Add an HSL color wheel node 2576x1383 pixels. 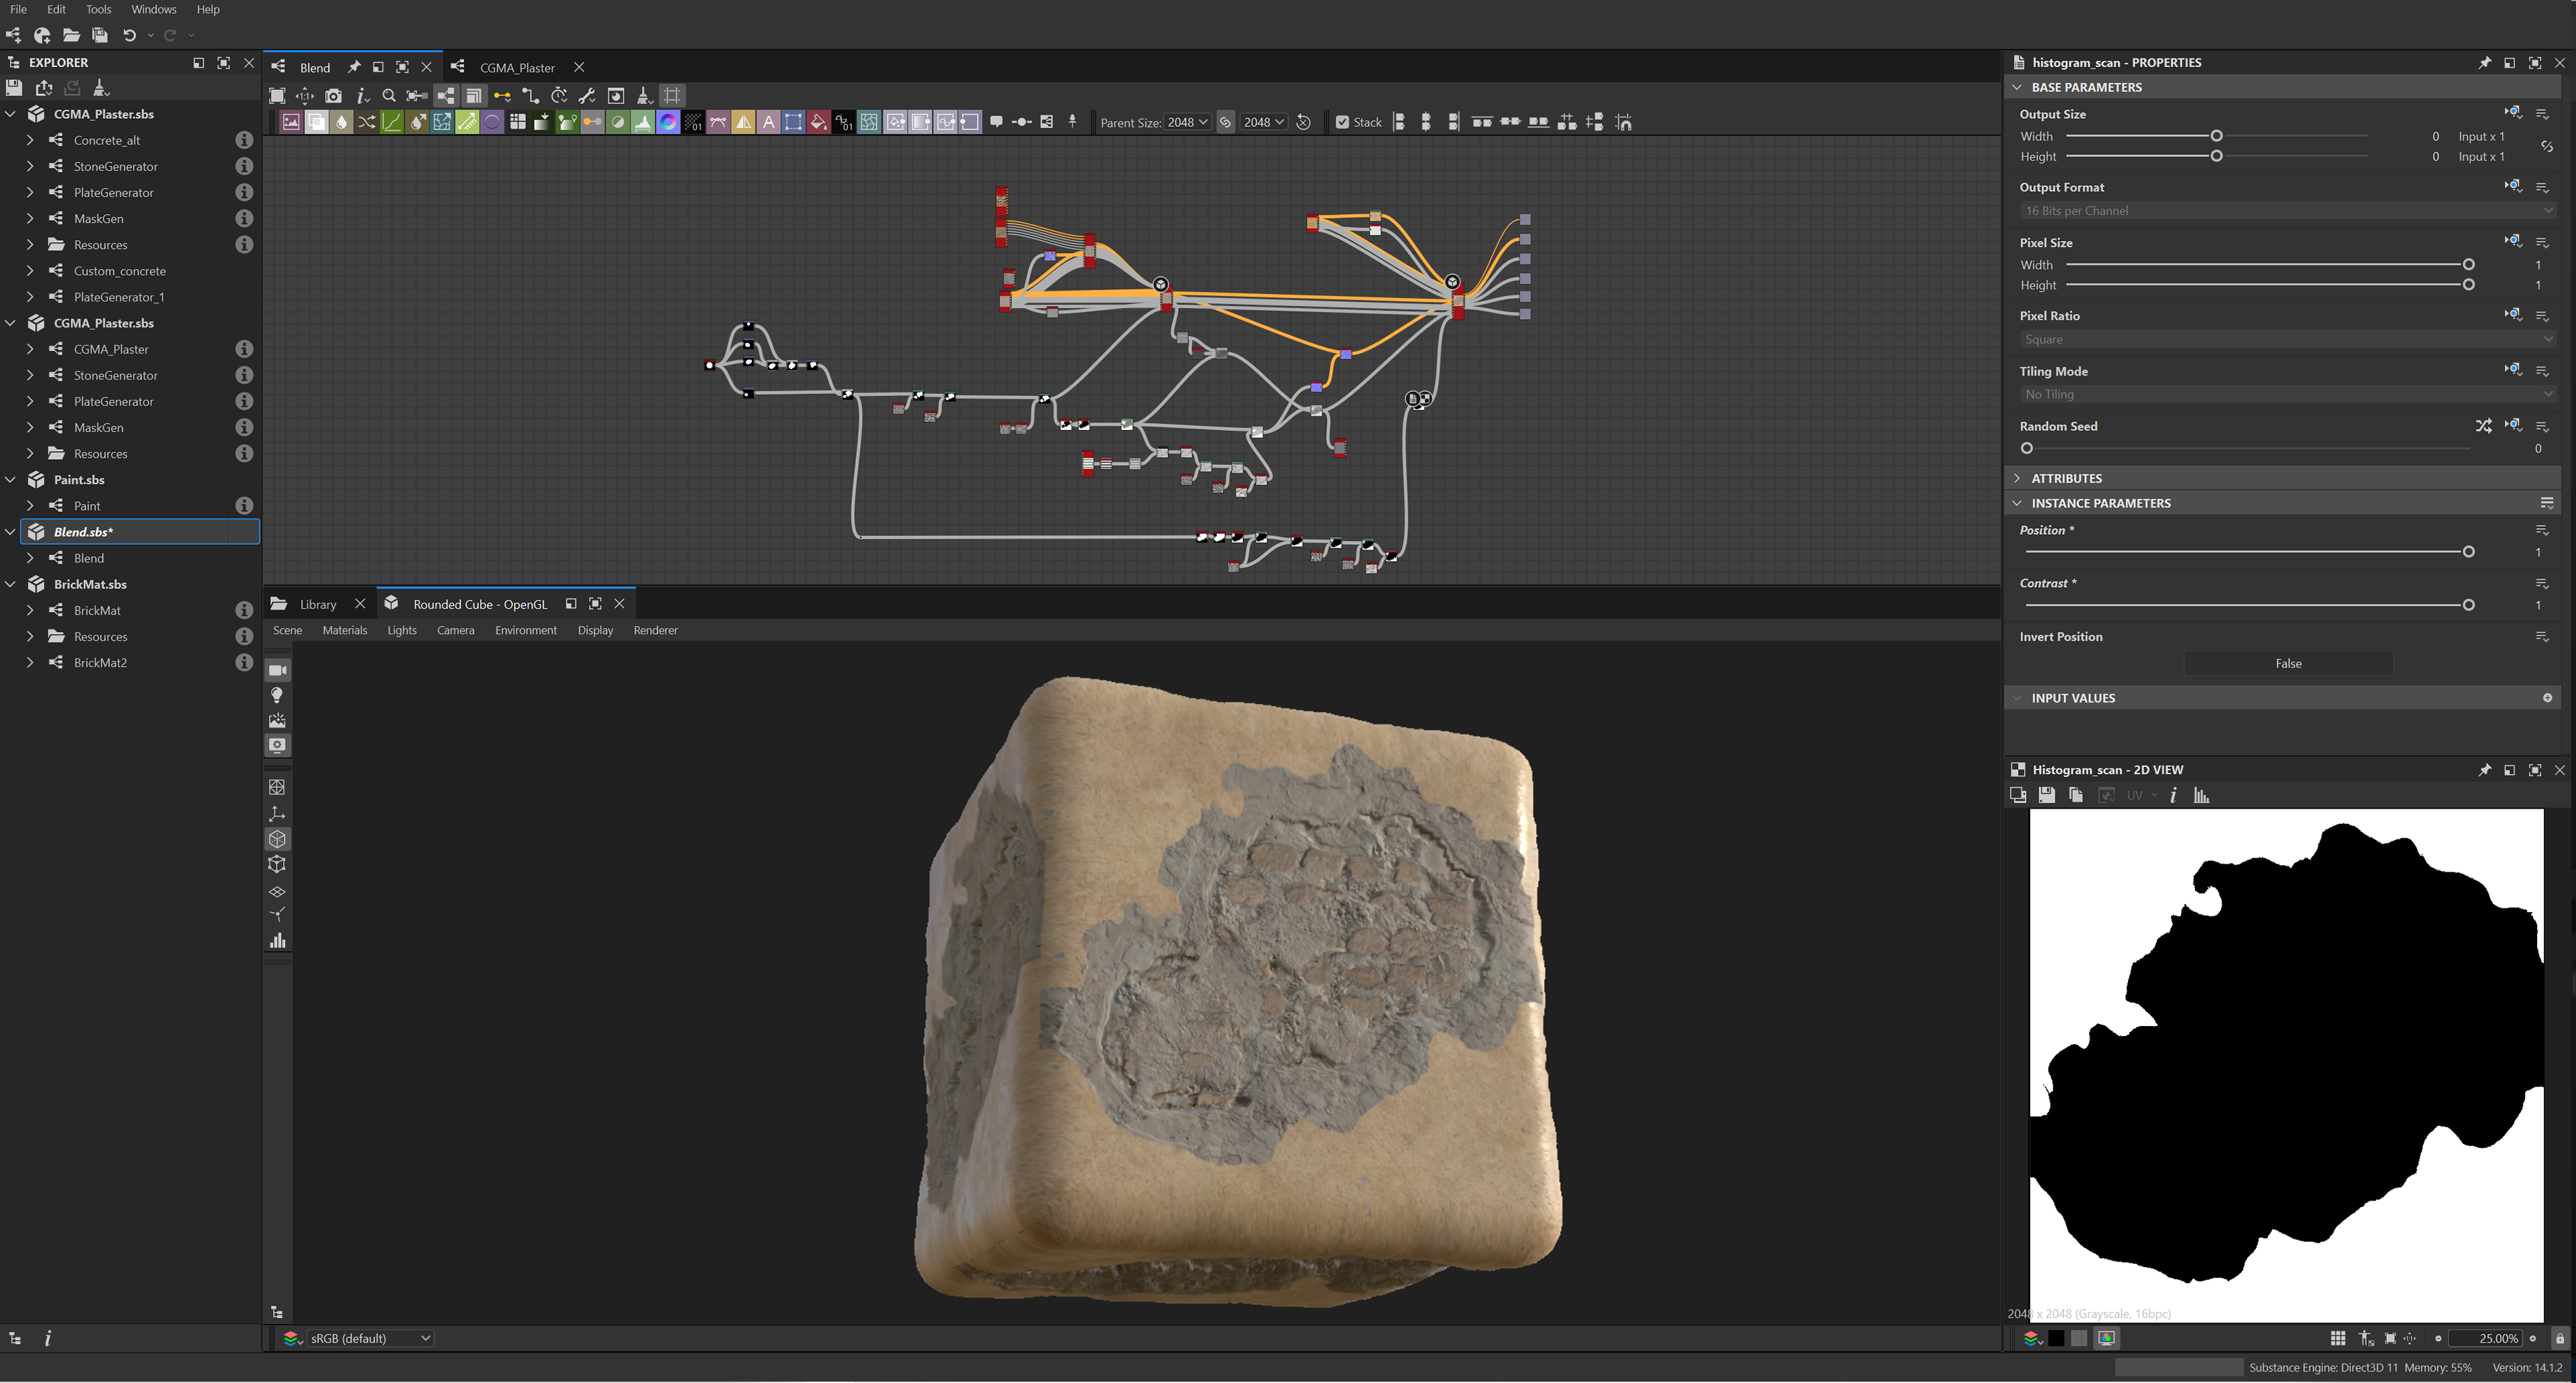pyautogui.click(x=668, y=122)
